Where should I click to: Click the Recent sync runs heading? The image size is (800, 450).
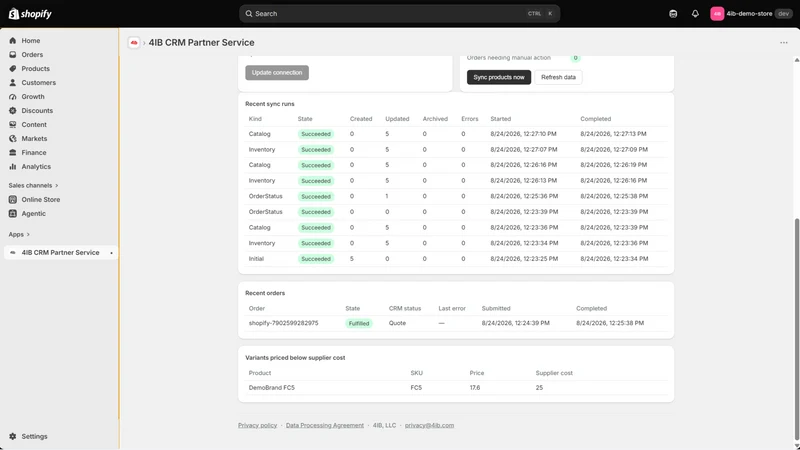270,104
